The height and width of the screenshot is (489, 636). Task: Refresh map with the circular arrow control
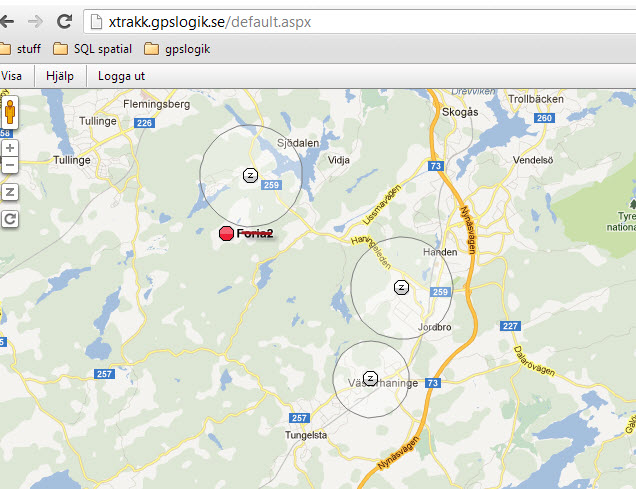10,219
